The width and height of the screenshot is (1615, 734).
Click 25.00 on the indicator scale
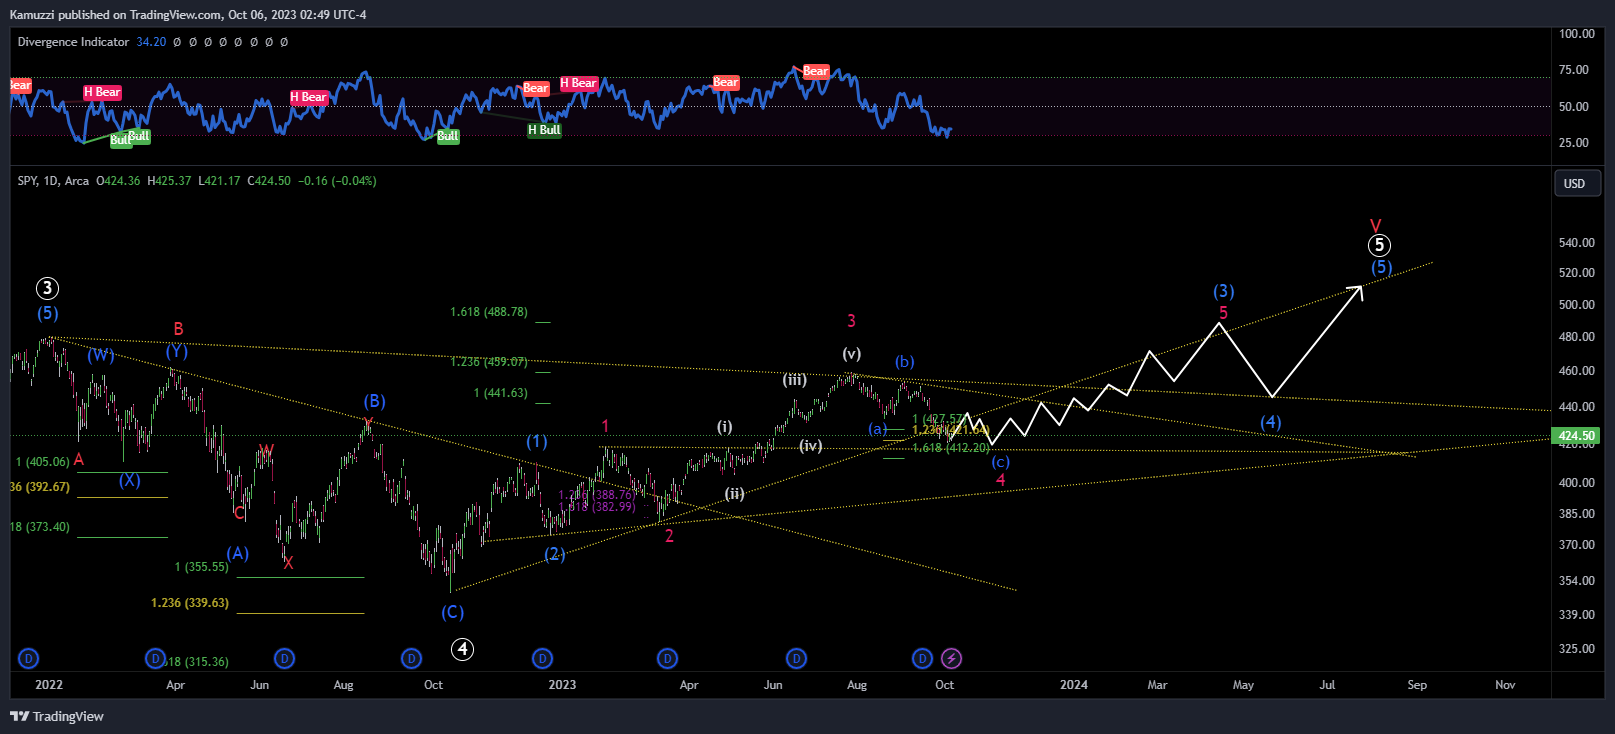[1574, 143]
